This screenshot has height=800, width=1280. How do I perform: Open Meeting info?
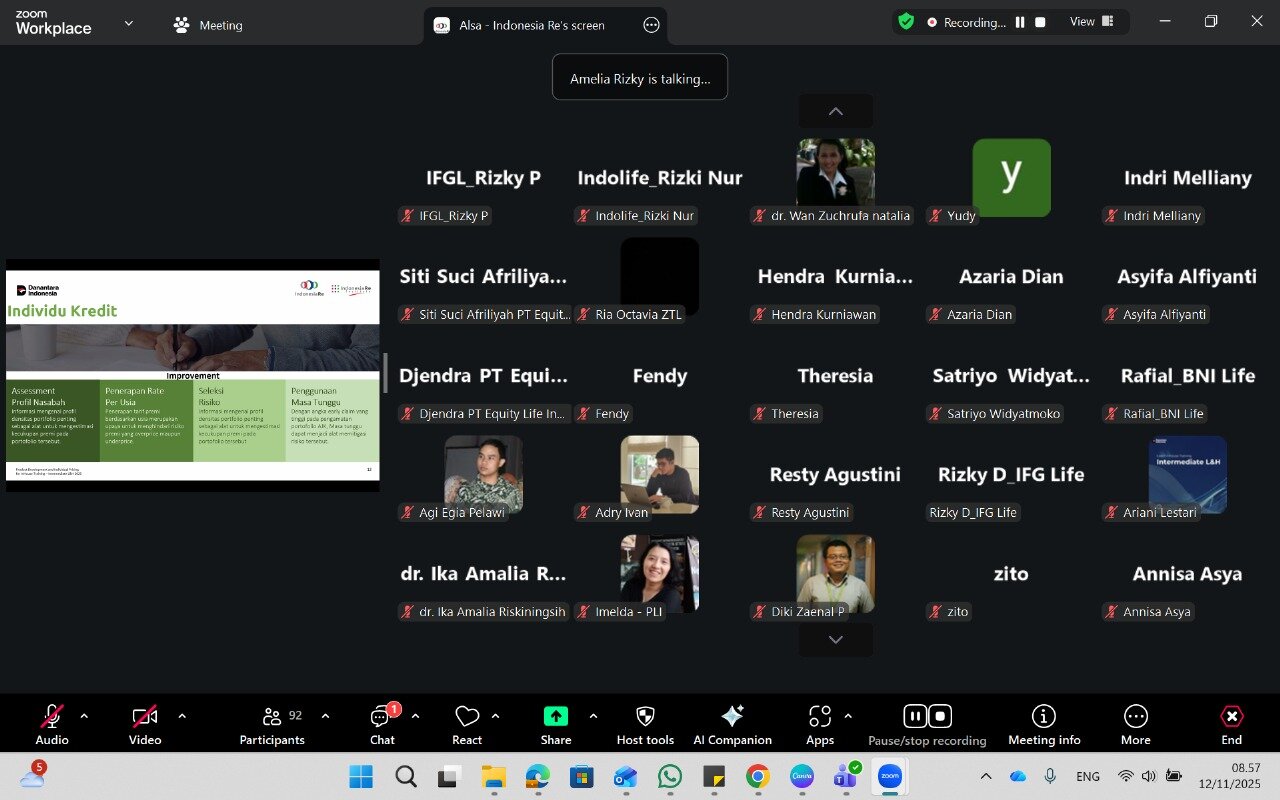(x=1044, y=724)
